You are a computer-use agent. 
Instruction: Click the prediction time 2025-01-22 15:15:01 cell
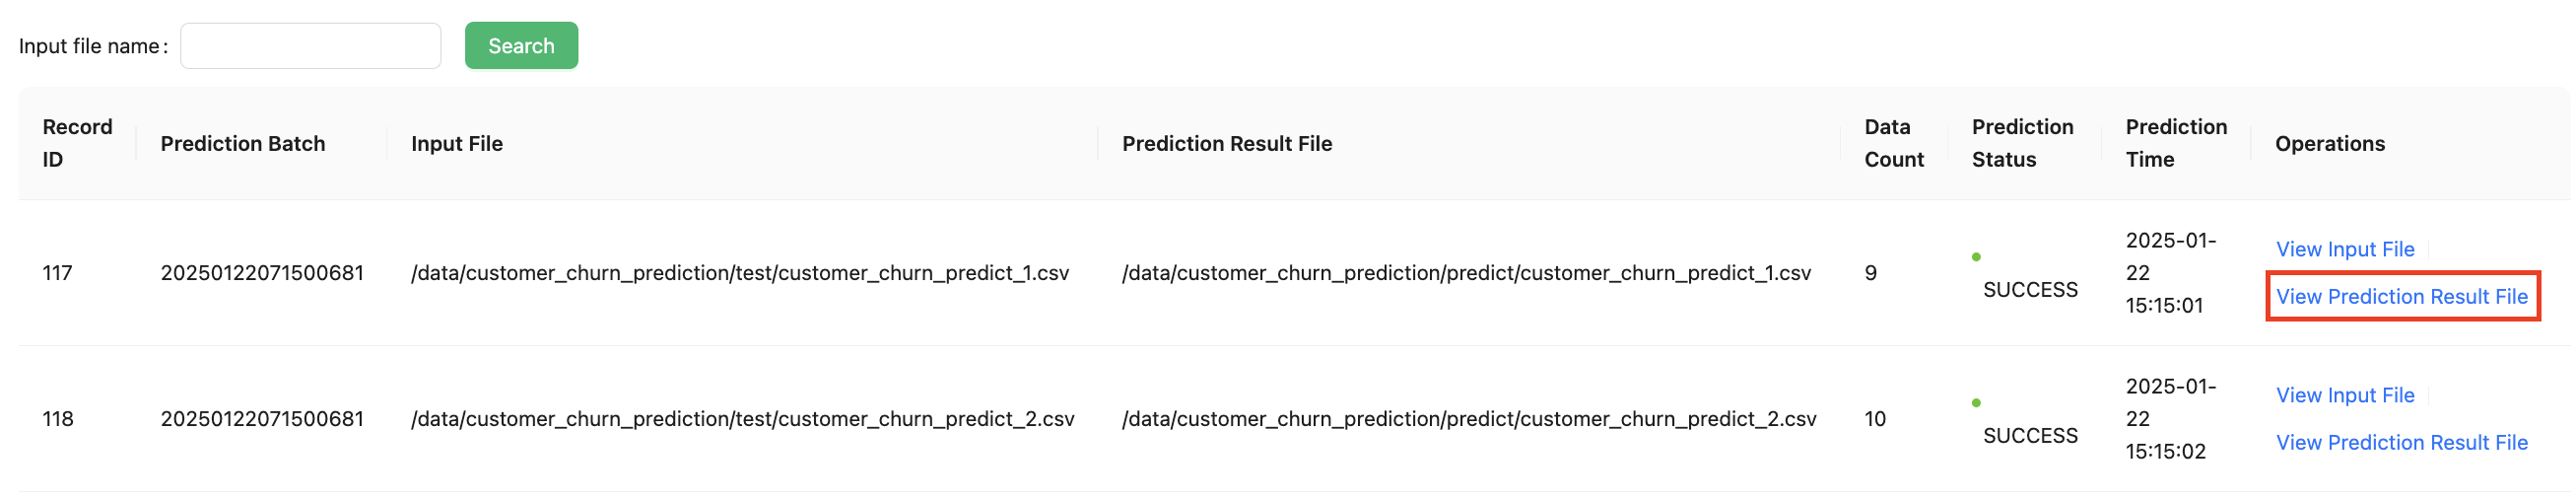coord(2170,273)
